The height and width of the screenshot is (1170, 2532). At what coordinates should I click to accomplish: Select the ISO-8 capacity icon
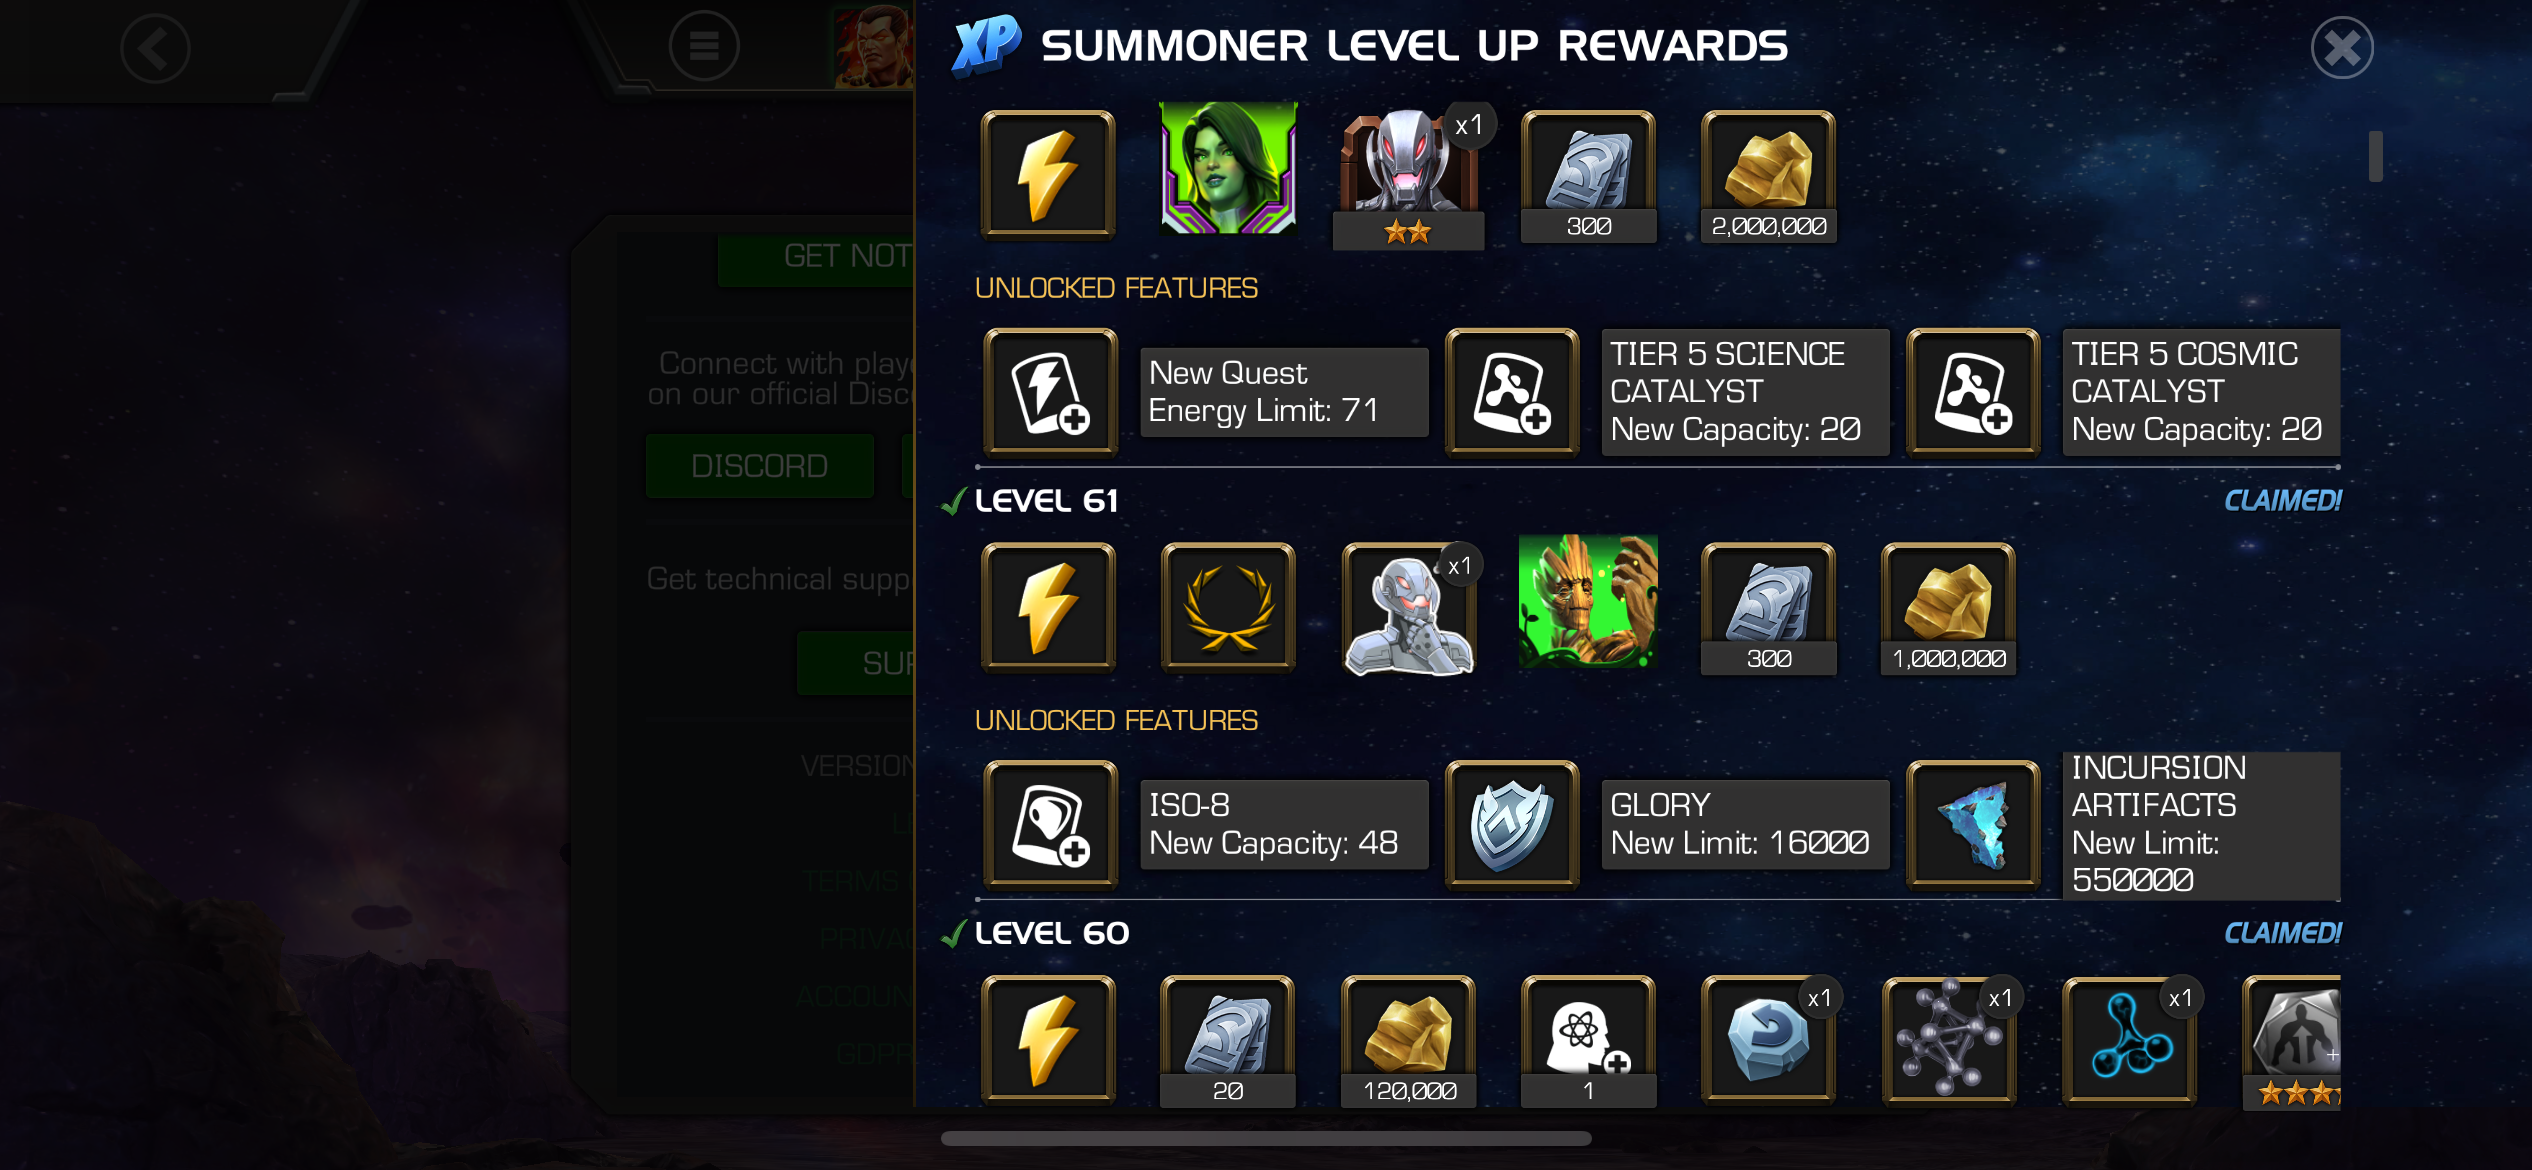coord(1049,825)
